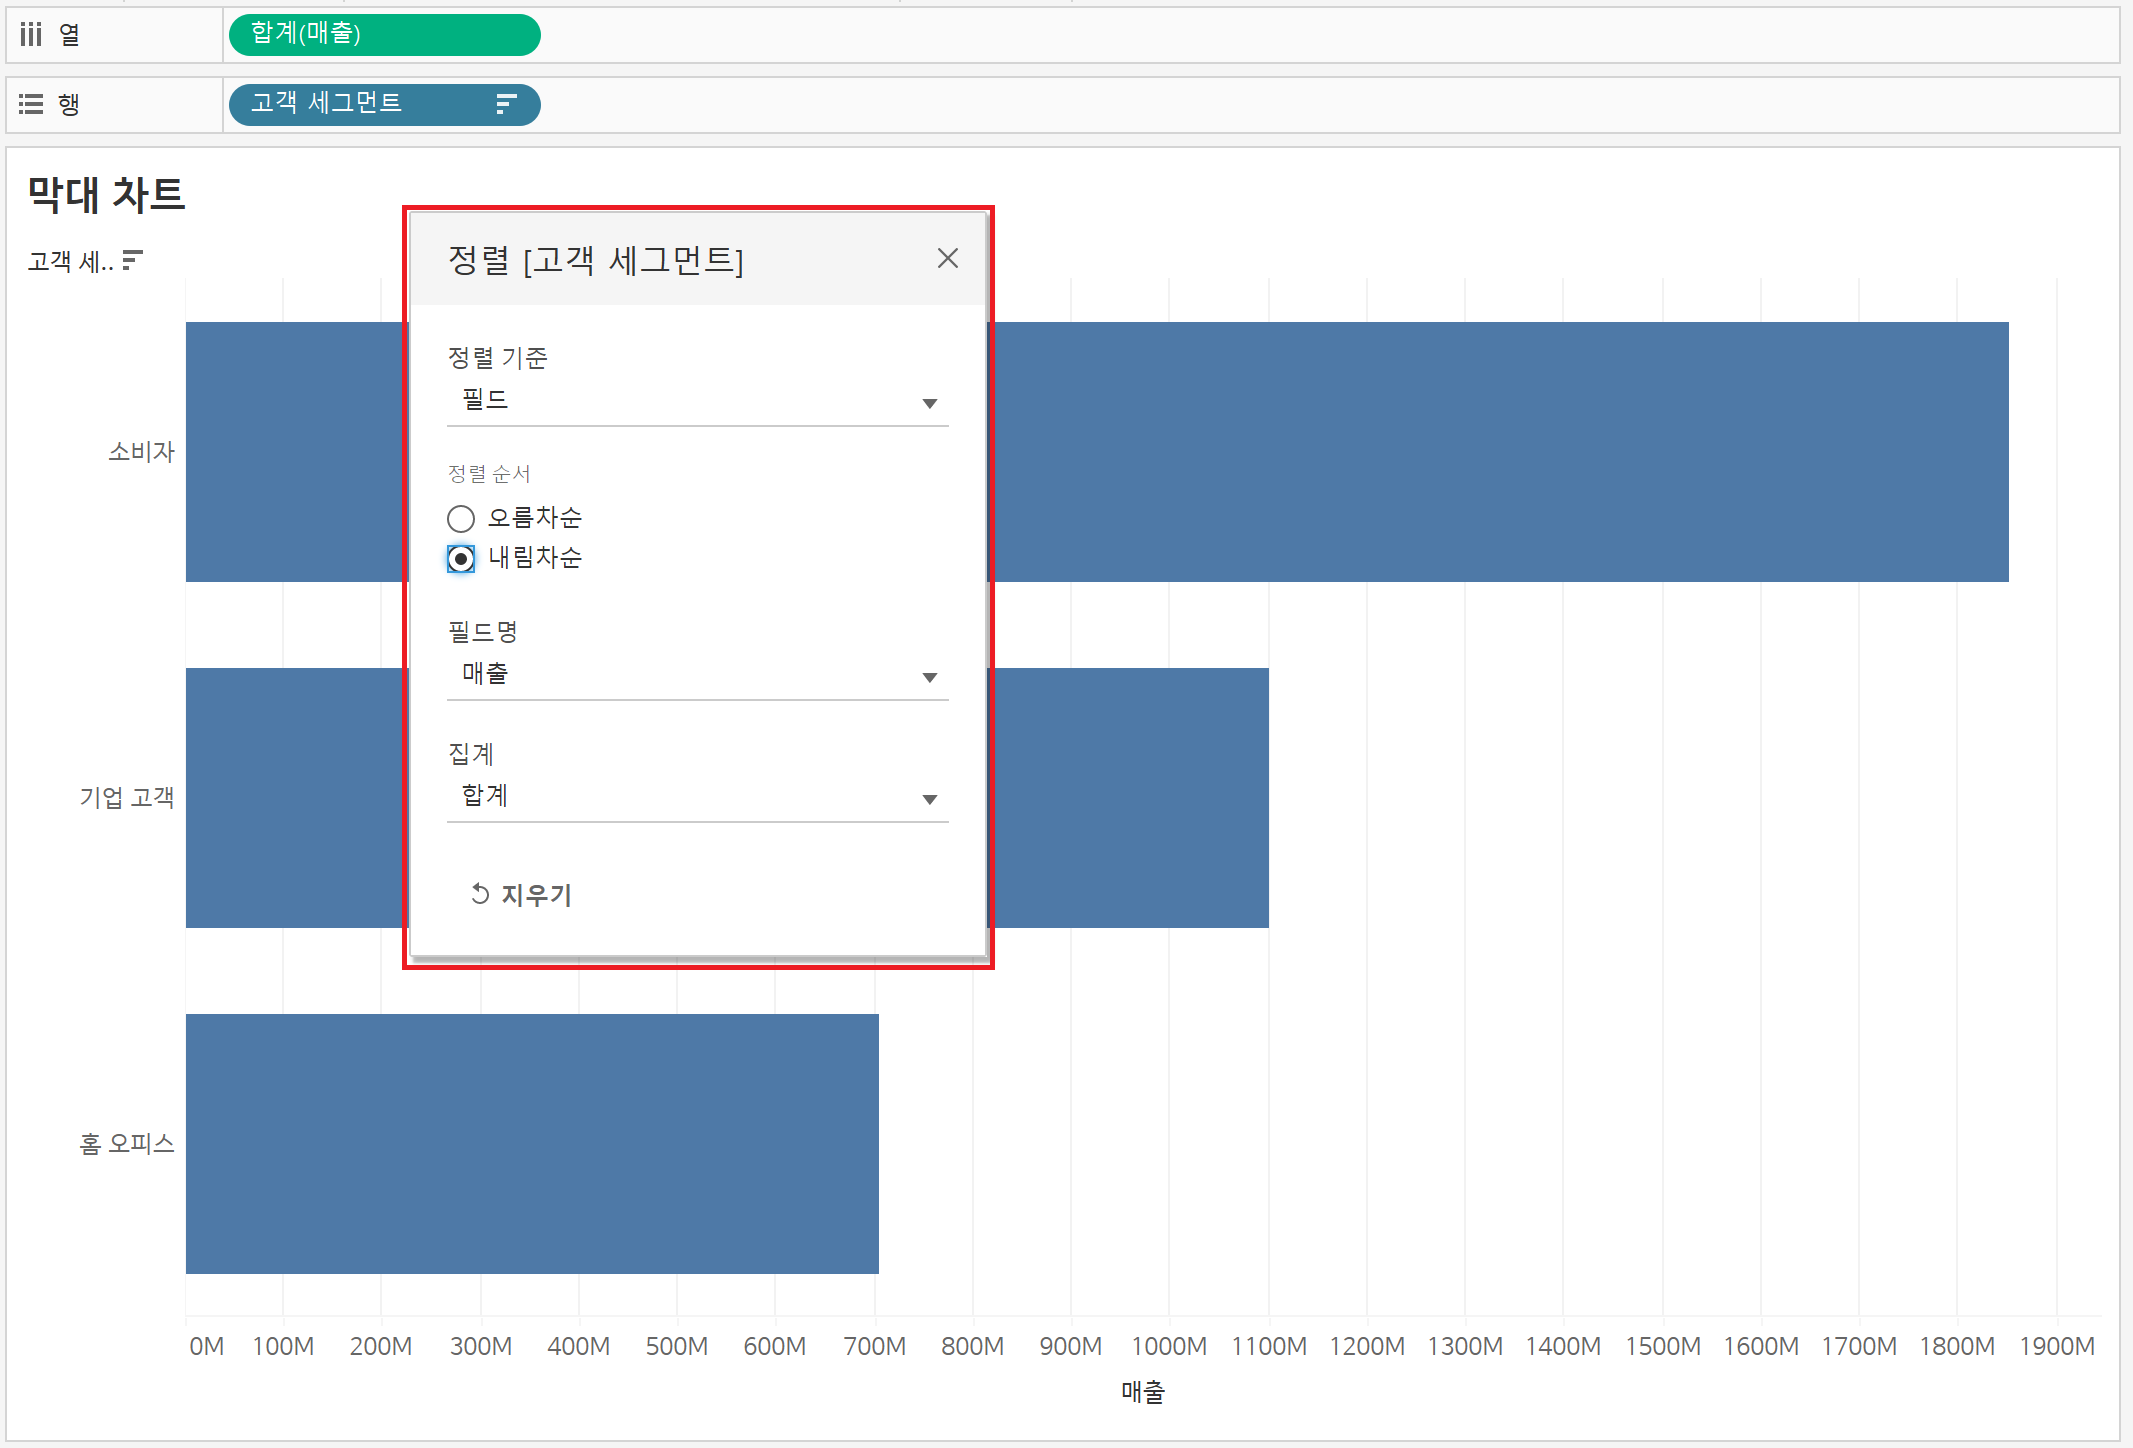Open the 필드명 매출 dropdown
This screenshot has width=2133, height=1448.
(x=697, y=676)
